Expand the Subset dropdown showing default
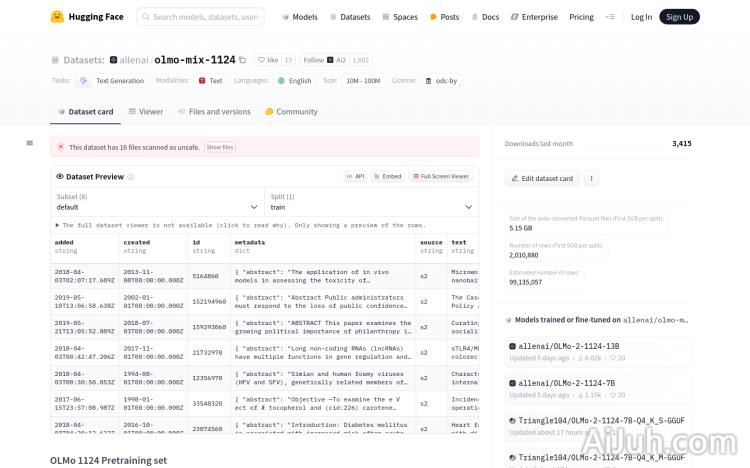 click(x=155, y=202)
